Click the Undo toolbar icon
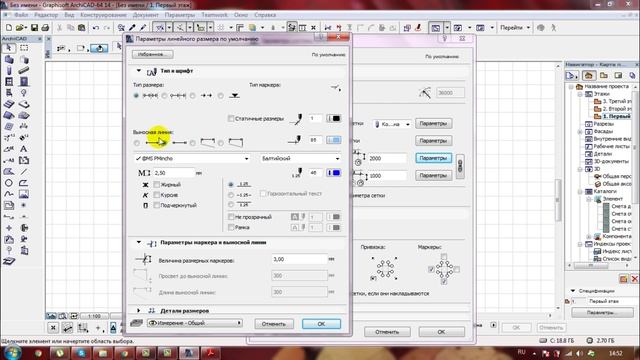 tap(96, 28)
